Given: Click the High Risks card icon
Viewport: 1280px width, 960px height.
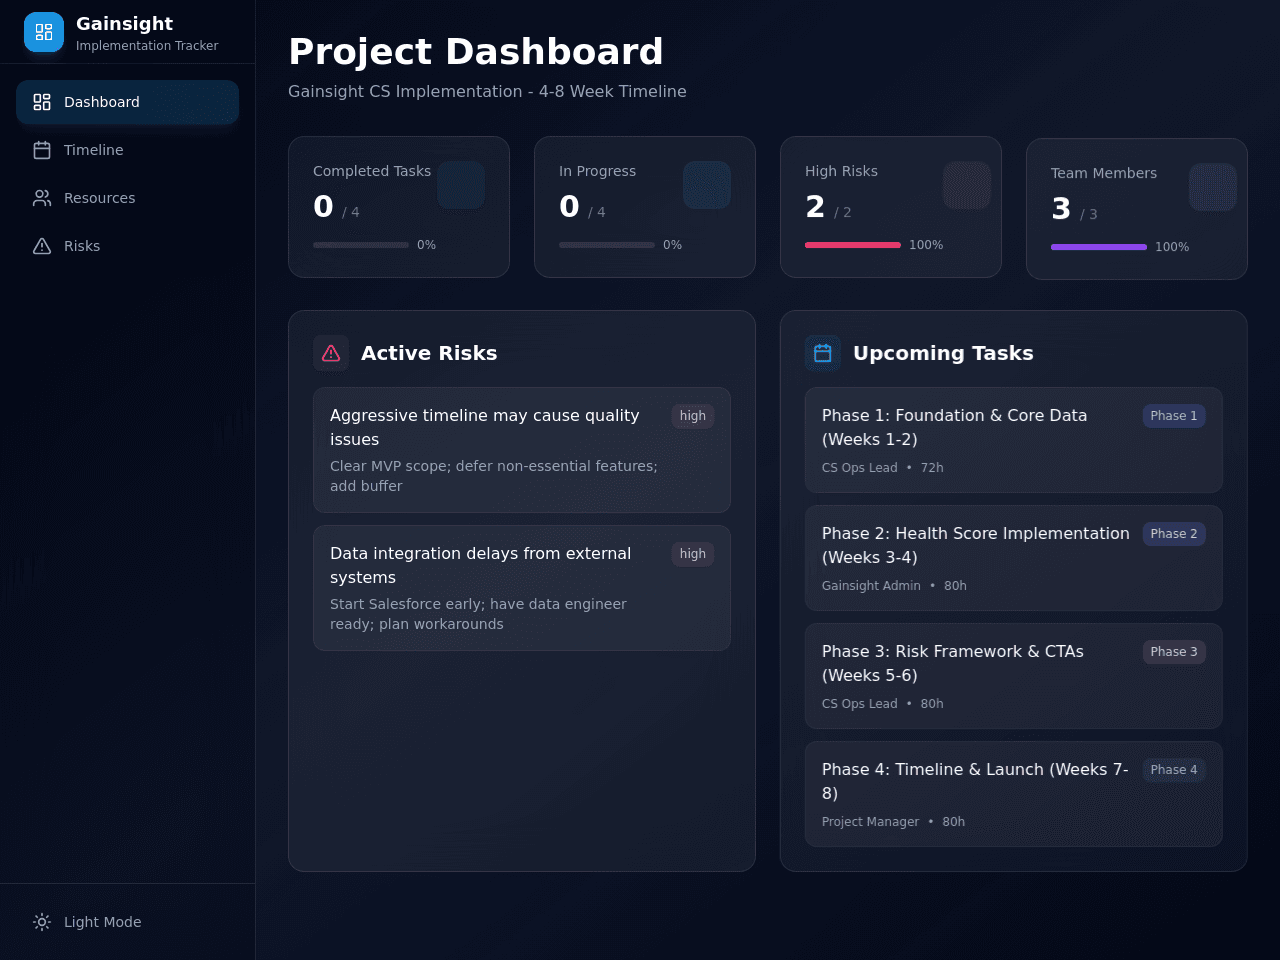Looking at the screenshot, I should tap(967, 185).
